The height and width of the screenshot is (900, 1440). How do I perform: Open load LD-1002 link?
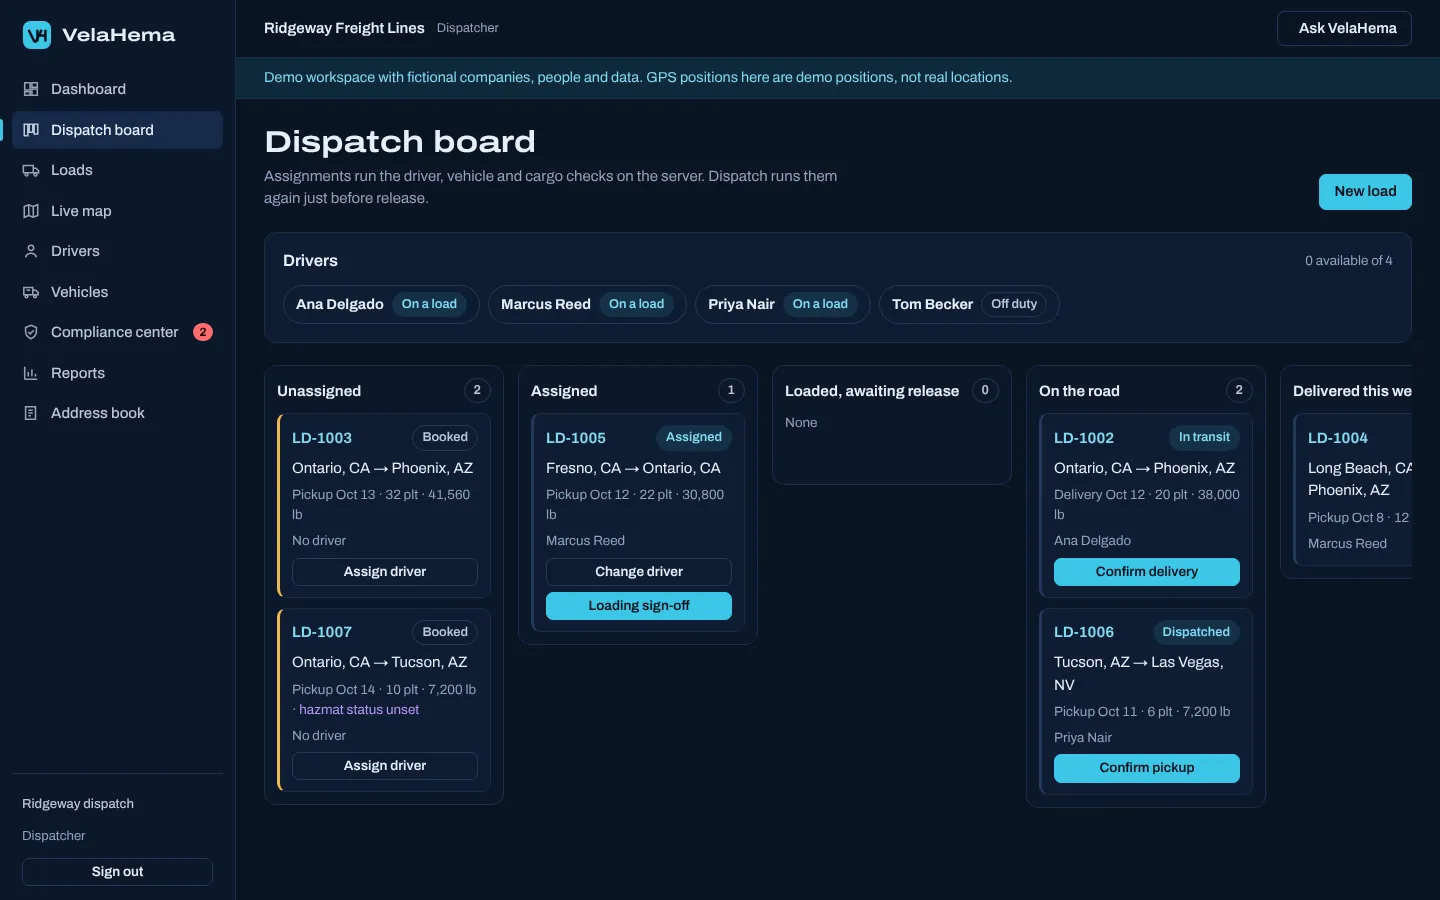1084,438
